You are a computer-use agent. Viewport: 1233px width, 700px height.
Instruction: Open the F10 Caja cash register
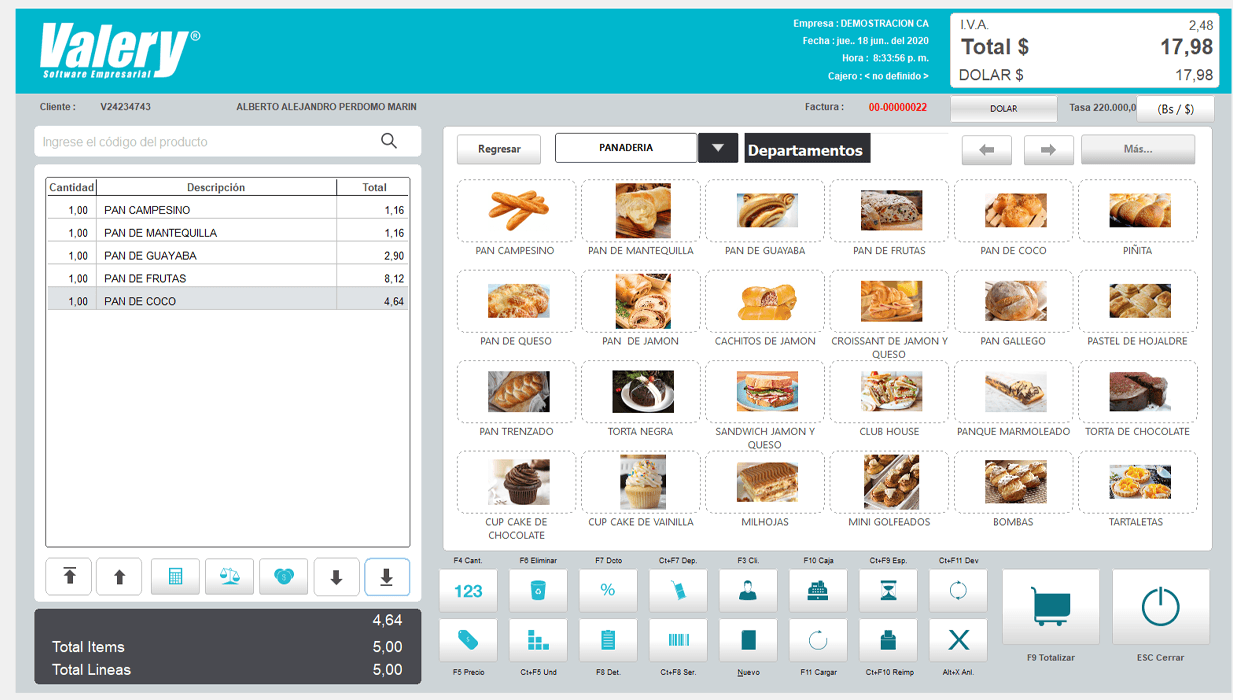pyautogui.click(x=818, y=591)
